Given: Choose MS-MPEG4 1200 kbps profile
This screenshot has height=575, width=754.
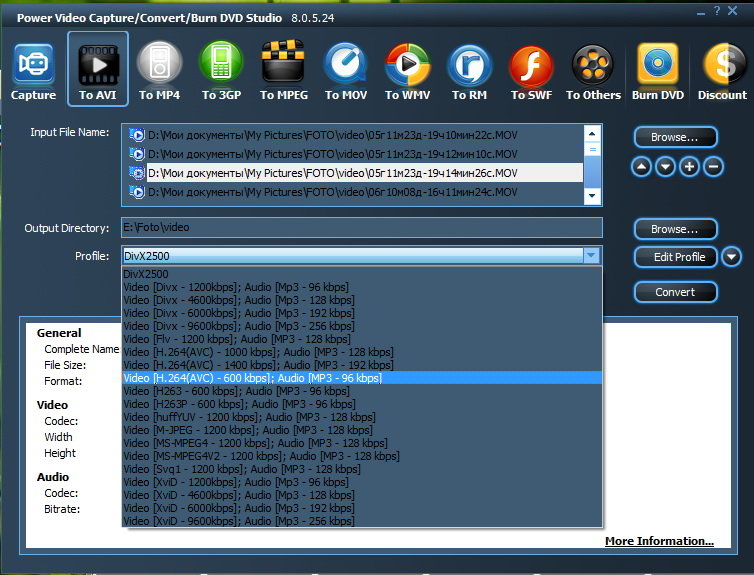Looking at the screenshot, I should click(362, 443).
